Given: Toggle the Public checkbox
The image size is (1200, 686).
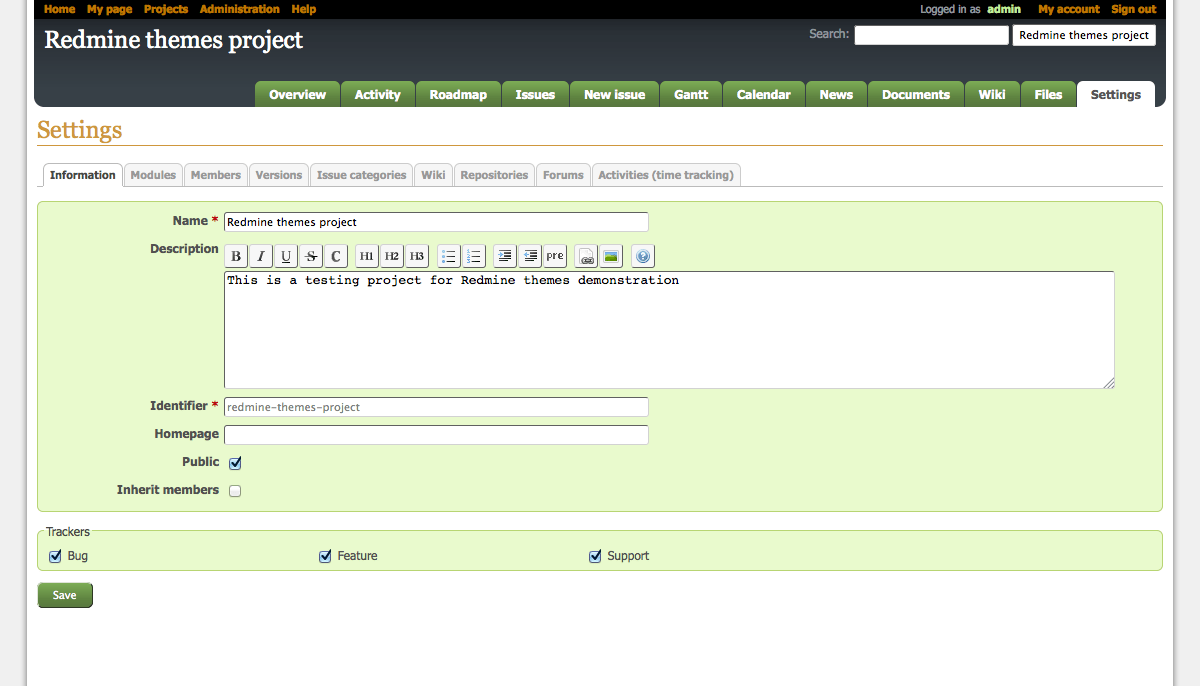Looking at the screenshot, I should tap(235, 463).
